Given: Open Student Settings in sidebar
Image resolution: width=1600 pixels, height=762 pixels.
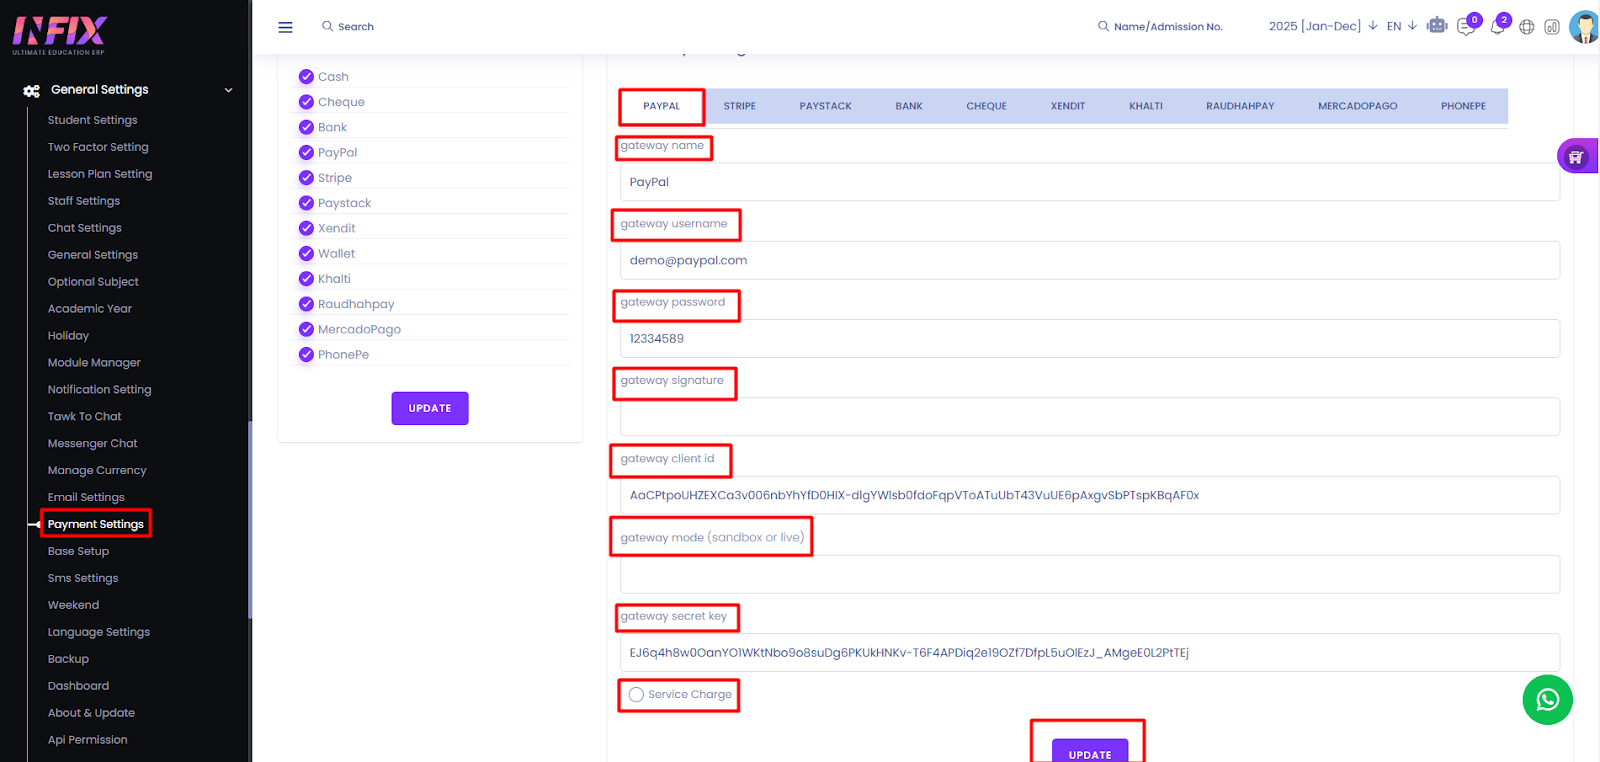Looking at the screenshot, I should (93, 120).
